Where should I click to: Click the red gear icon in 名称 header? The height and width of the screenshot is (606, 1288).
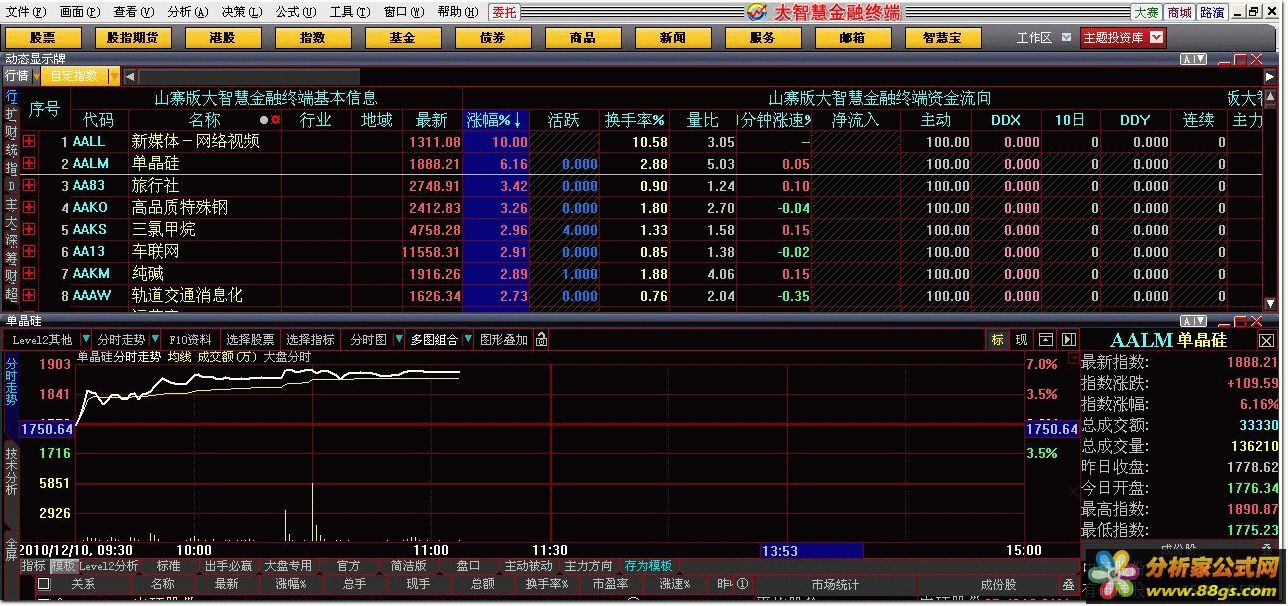pos(274,120)
